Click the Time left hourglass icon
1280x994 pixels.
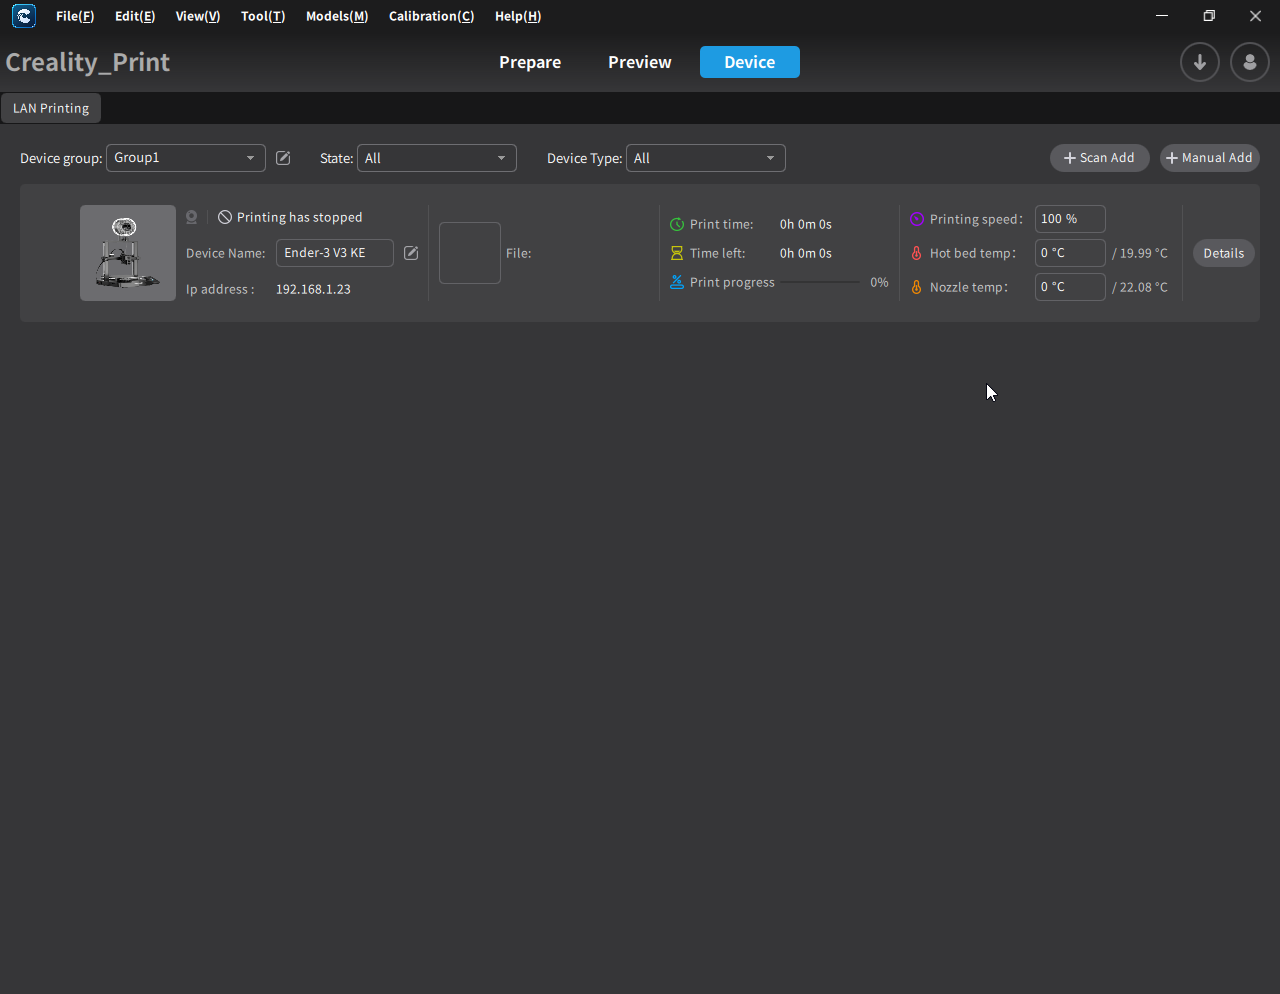(677, 253)
